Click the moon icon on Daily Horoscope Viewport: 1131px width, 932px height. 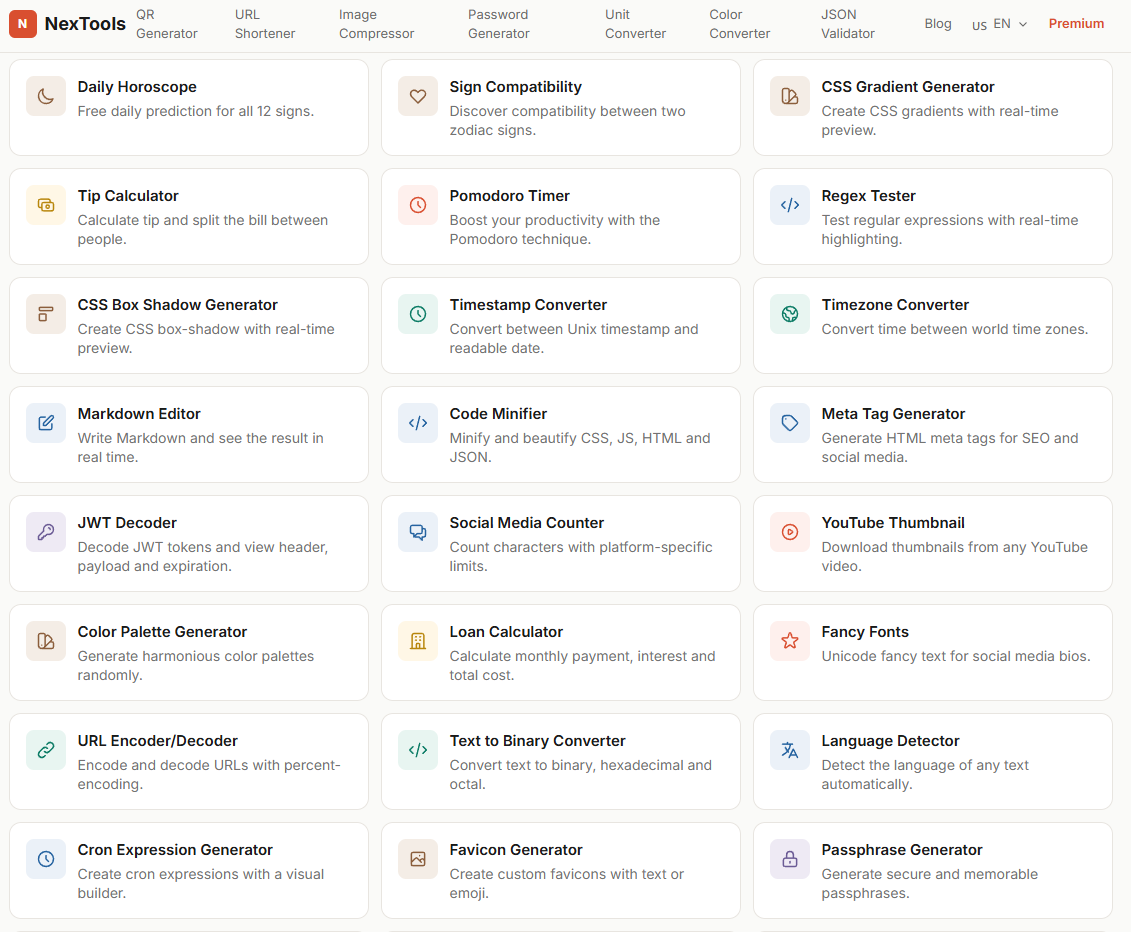[x=45, y=96]
